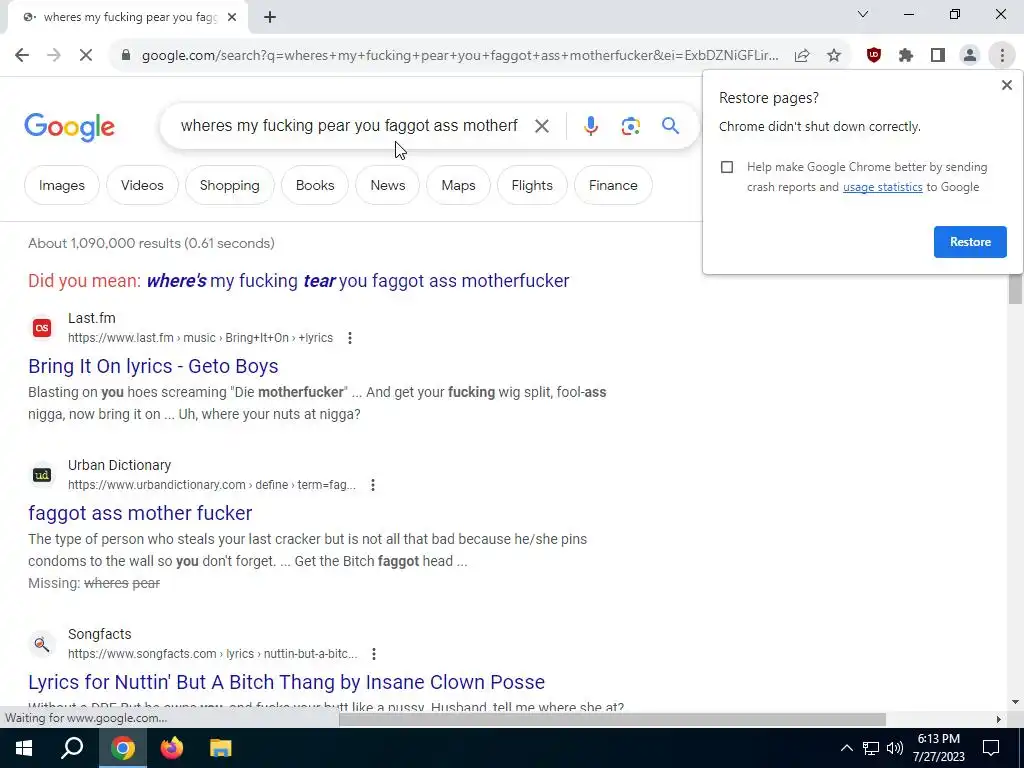
Task: Open the tab search chevron
Action: coord(863,14)
